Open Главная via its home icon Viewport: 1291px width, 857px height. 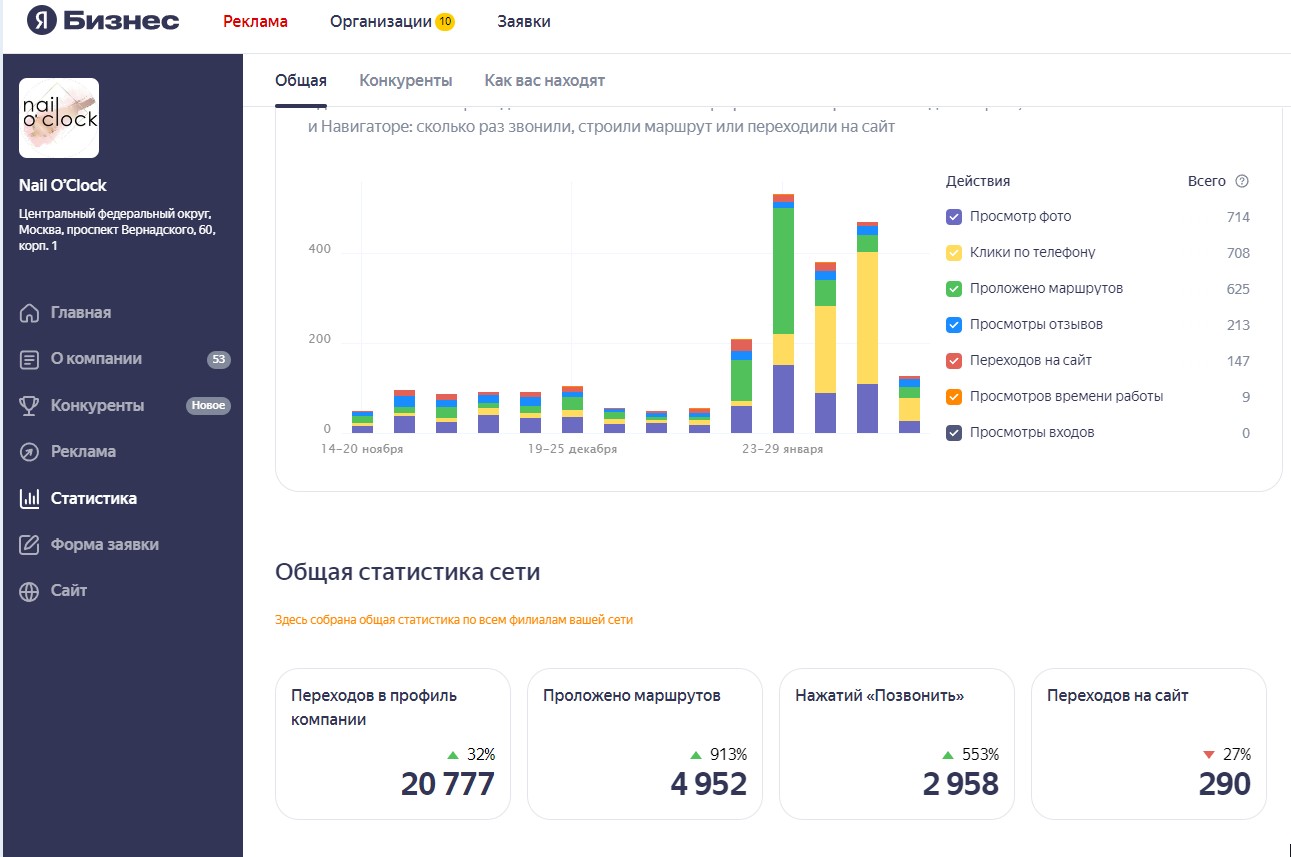click(x=30, y=313)
